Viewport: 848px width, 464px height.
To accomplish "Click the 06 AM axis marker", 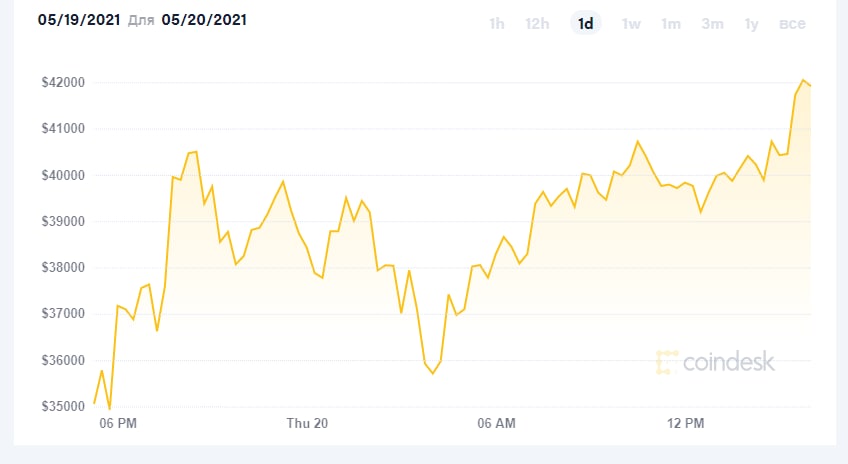I will tap(497, 424).
